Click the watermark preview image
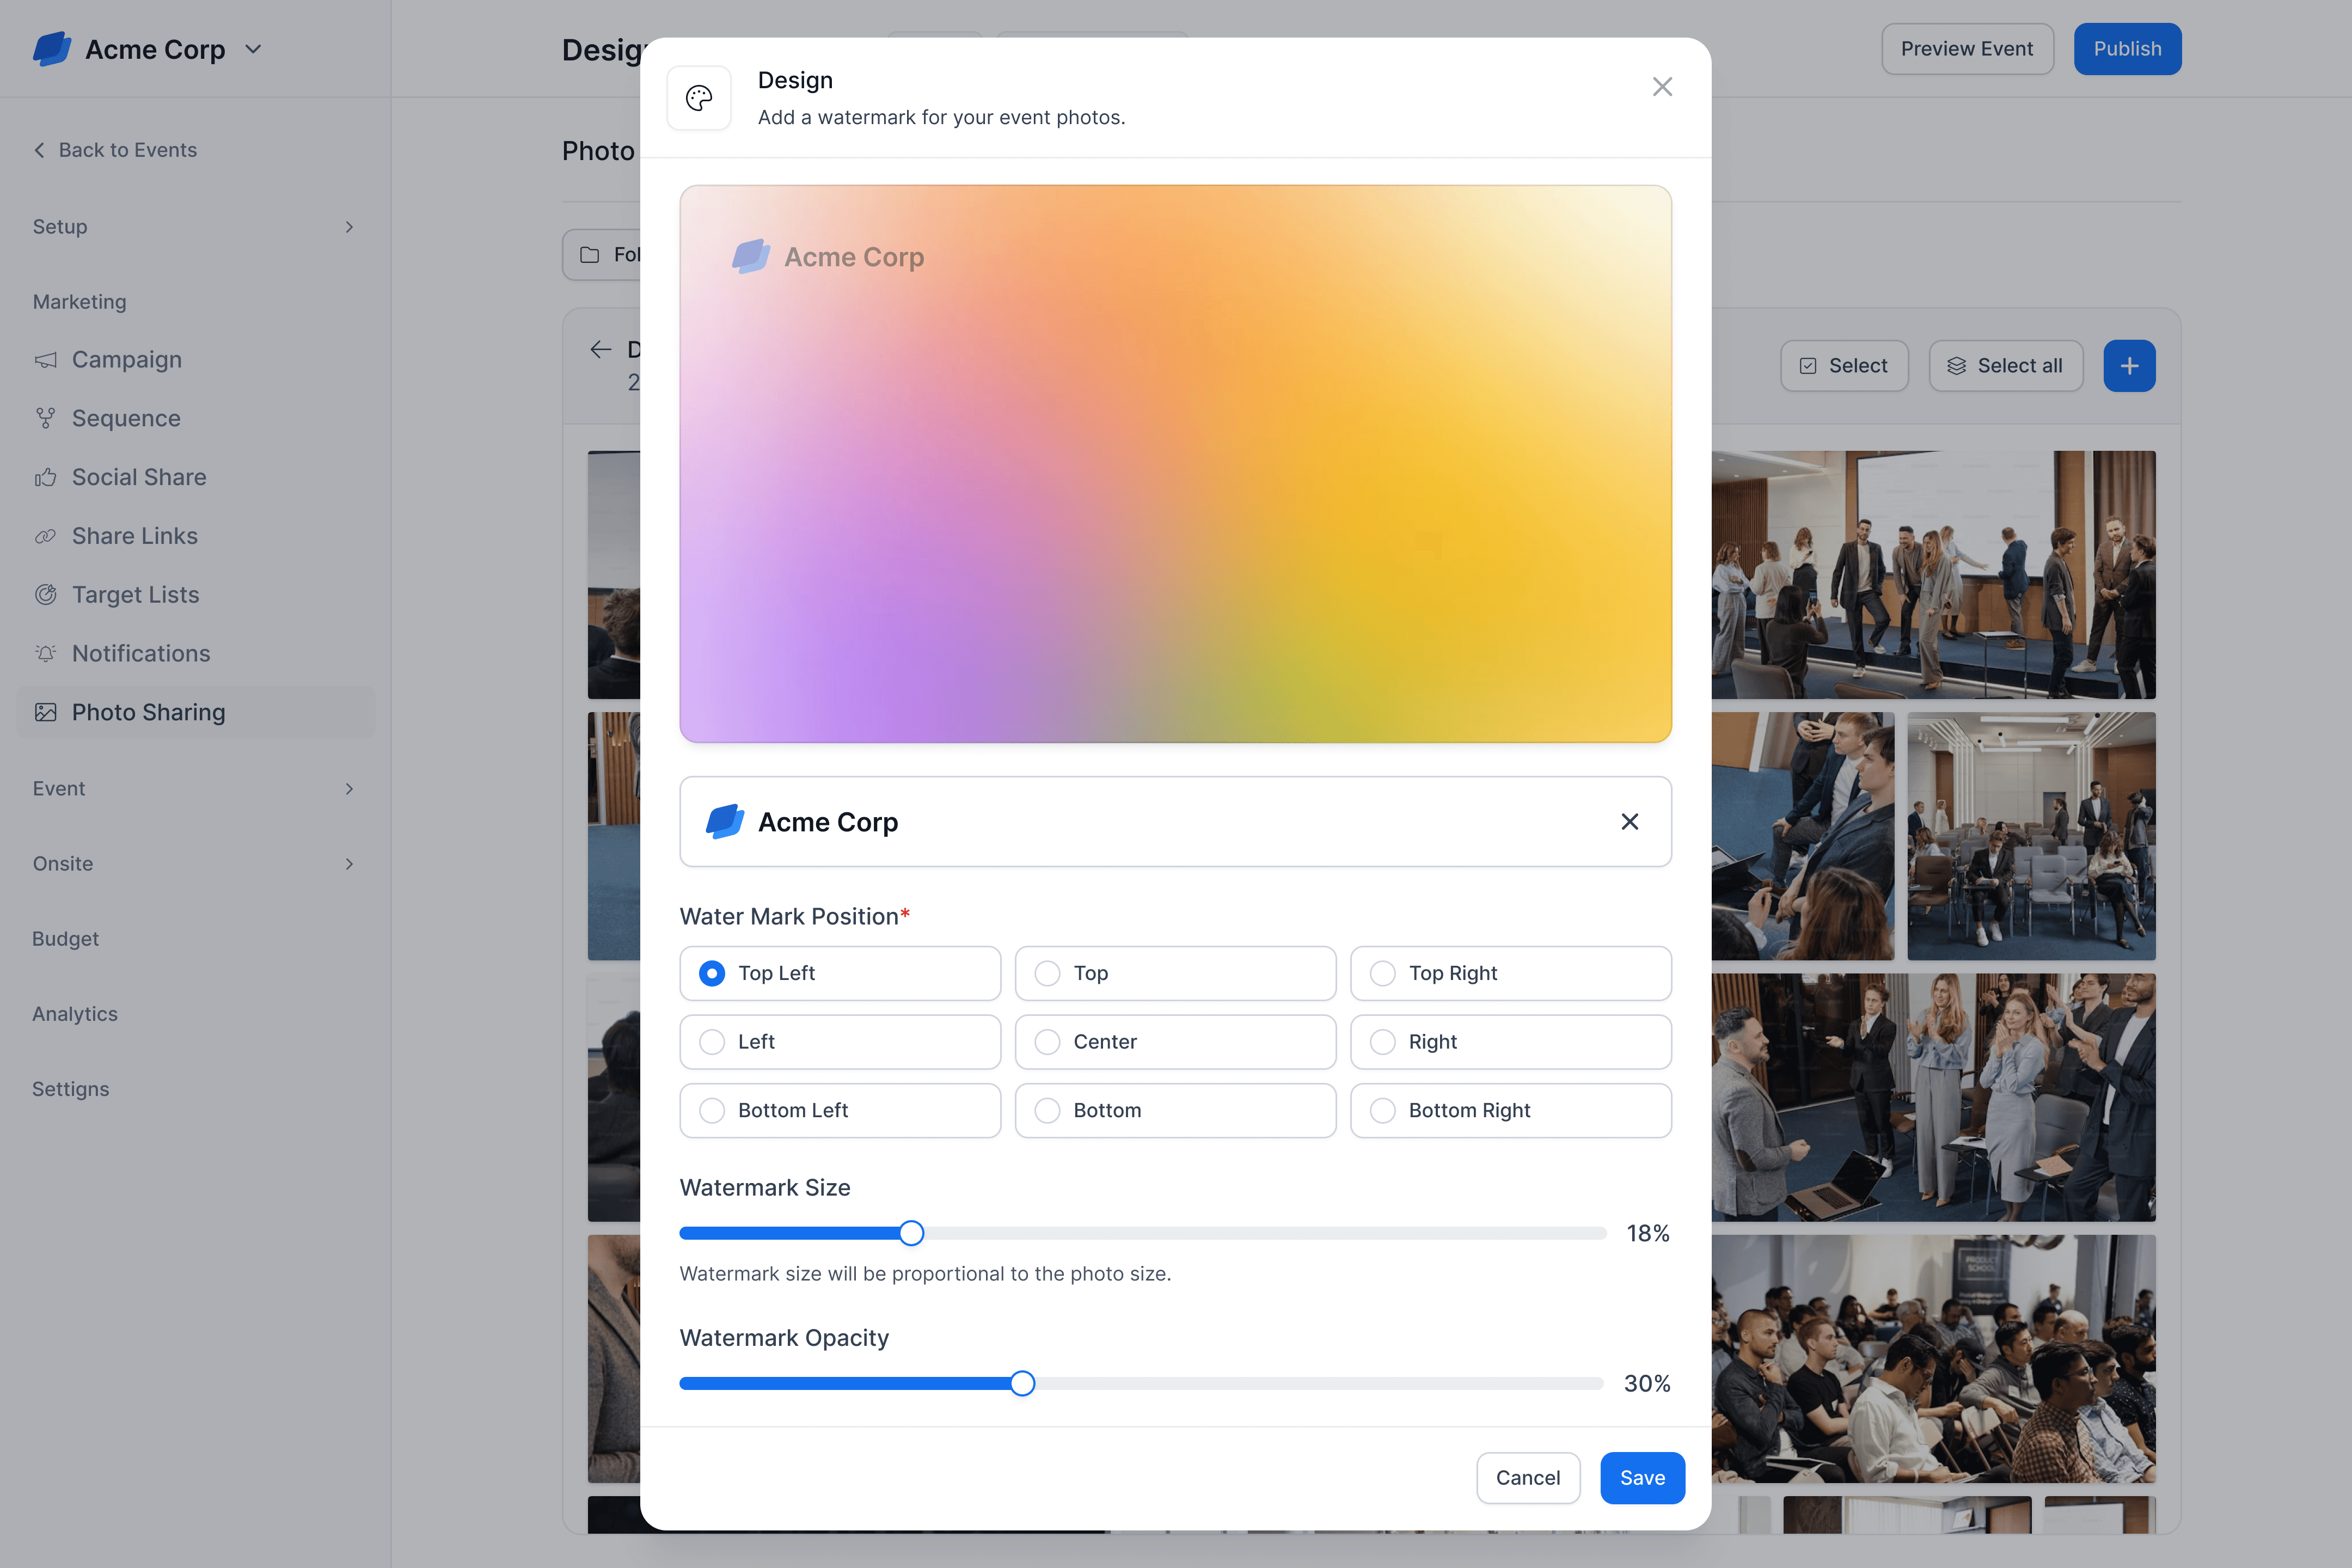2352x1568 pixels. click(x=1175, y=464)
